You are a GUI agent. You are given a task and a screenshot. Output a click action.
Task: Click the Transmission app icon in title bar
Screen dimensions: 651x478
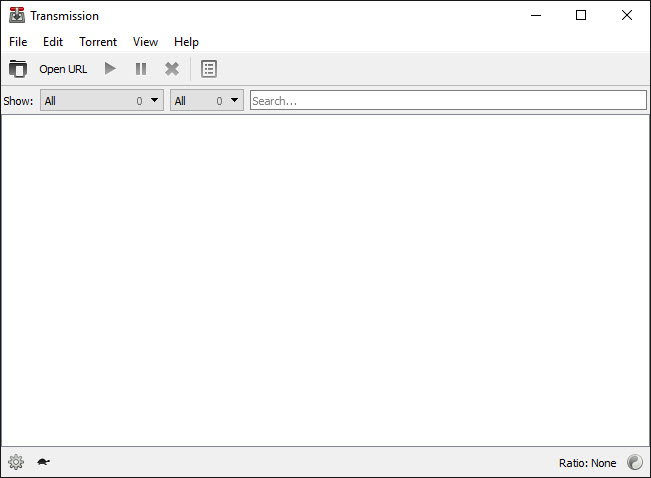tap(17, 15)
